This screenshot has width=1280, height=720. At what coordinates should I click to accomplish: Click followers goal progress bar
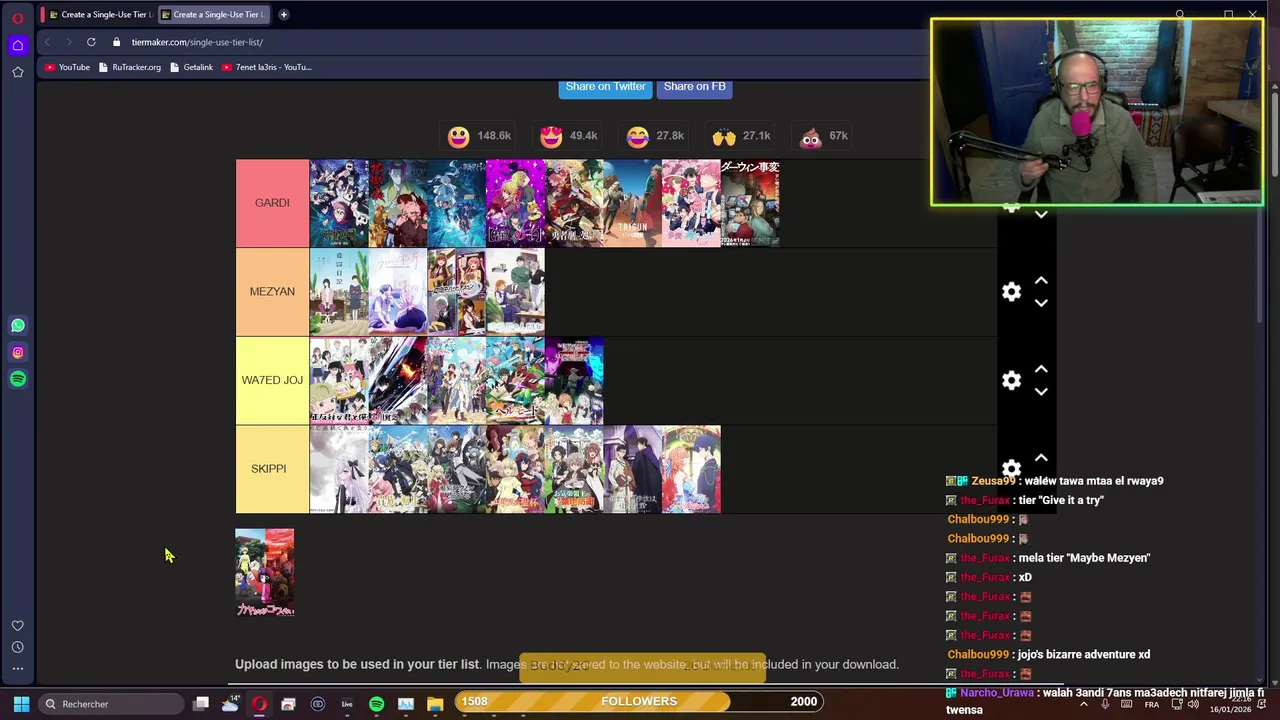pos(640,701)
